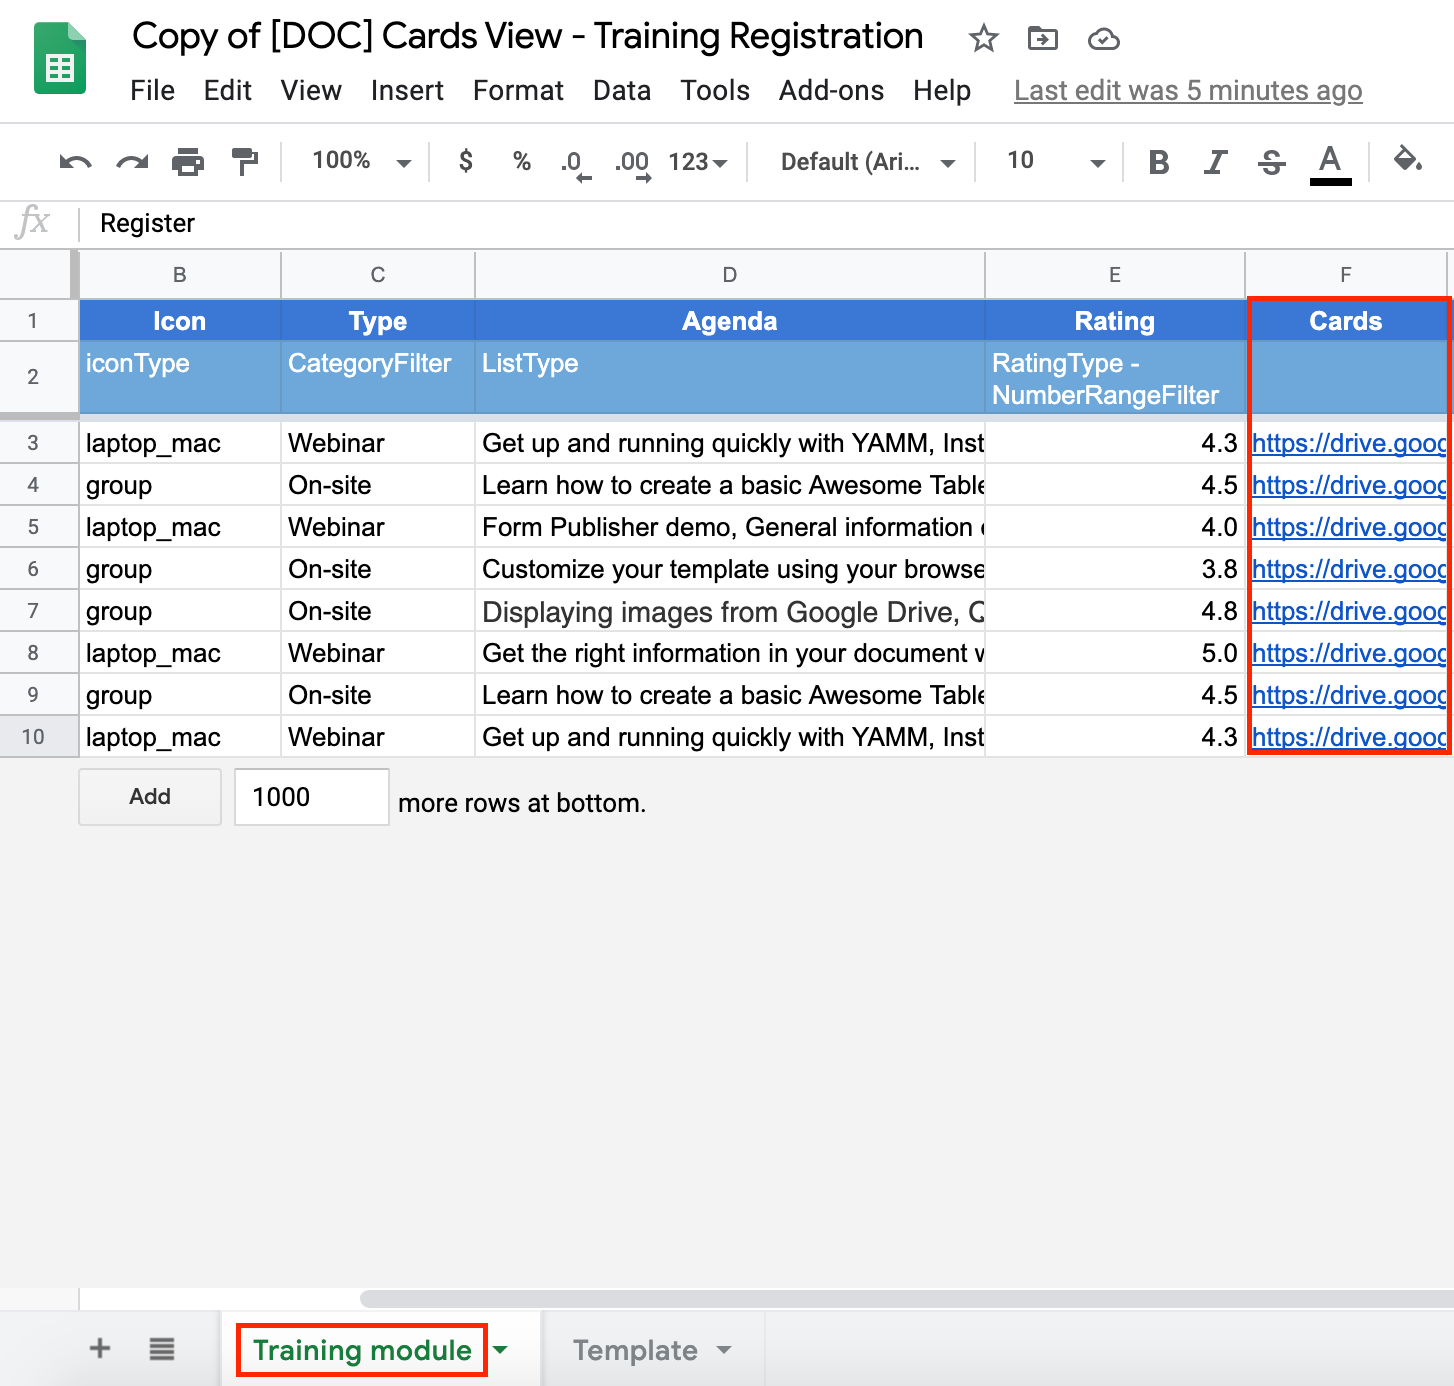This screenshot has height=1386, width=1454.
Task: Redo the last action
Action: point(132,161)
